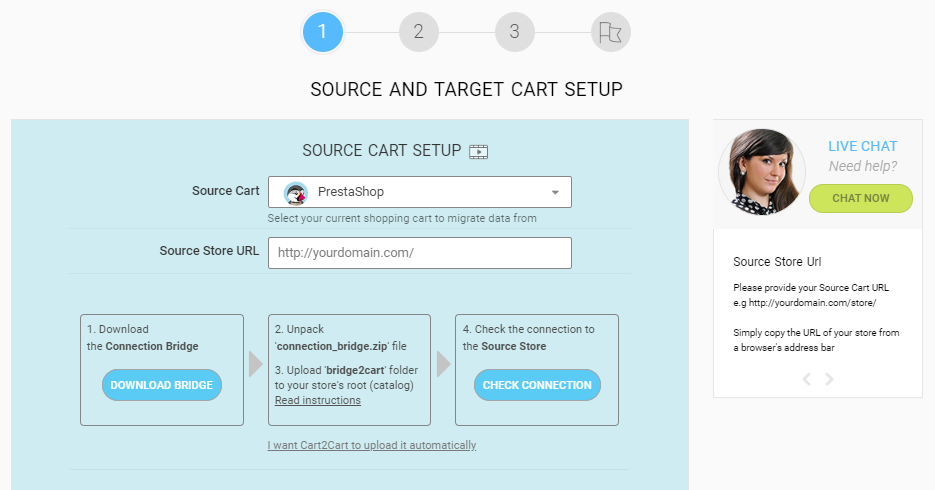Select the step 3 circle
This screenshot has width=935, height=490.
(x=515, y=32)
